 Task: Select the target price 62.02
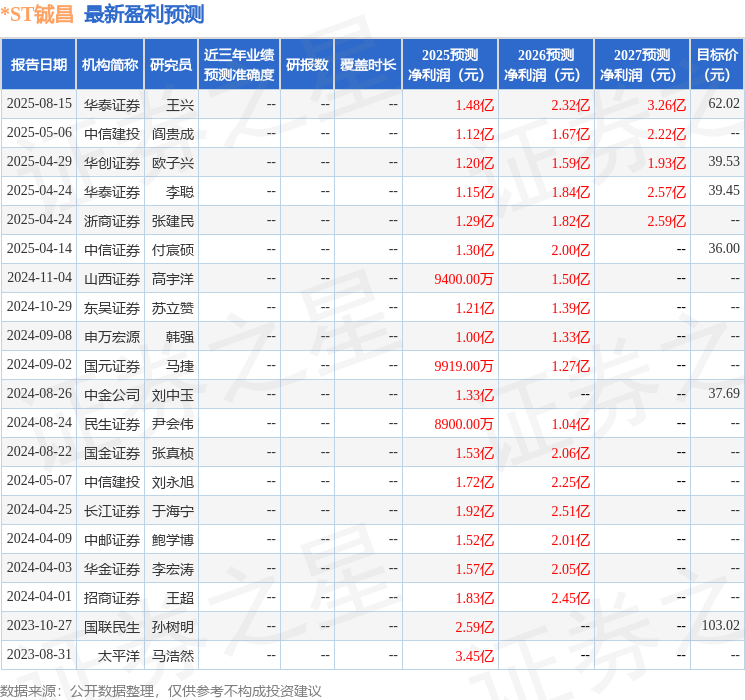click(724, 104)
